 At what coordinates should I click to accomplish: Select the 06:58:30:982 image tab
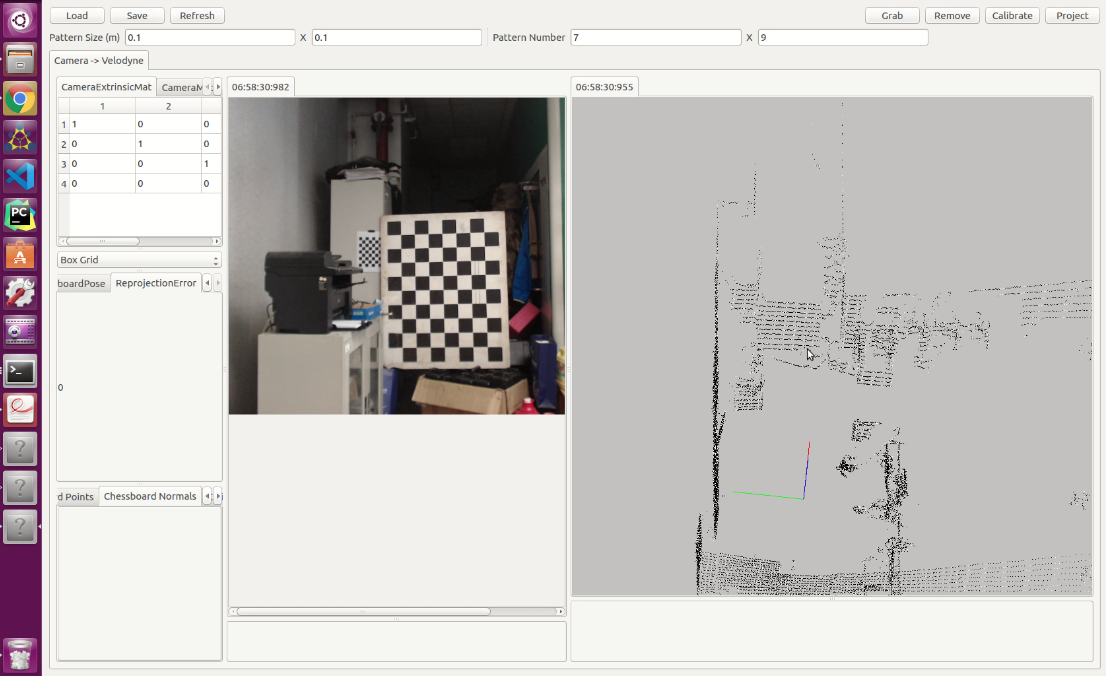[x=260, y=87]
